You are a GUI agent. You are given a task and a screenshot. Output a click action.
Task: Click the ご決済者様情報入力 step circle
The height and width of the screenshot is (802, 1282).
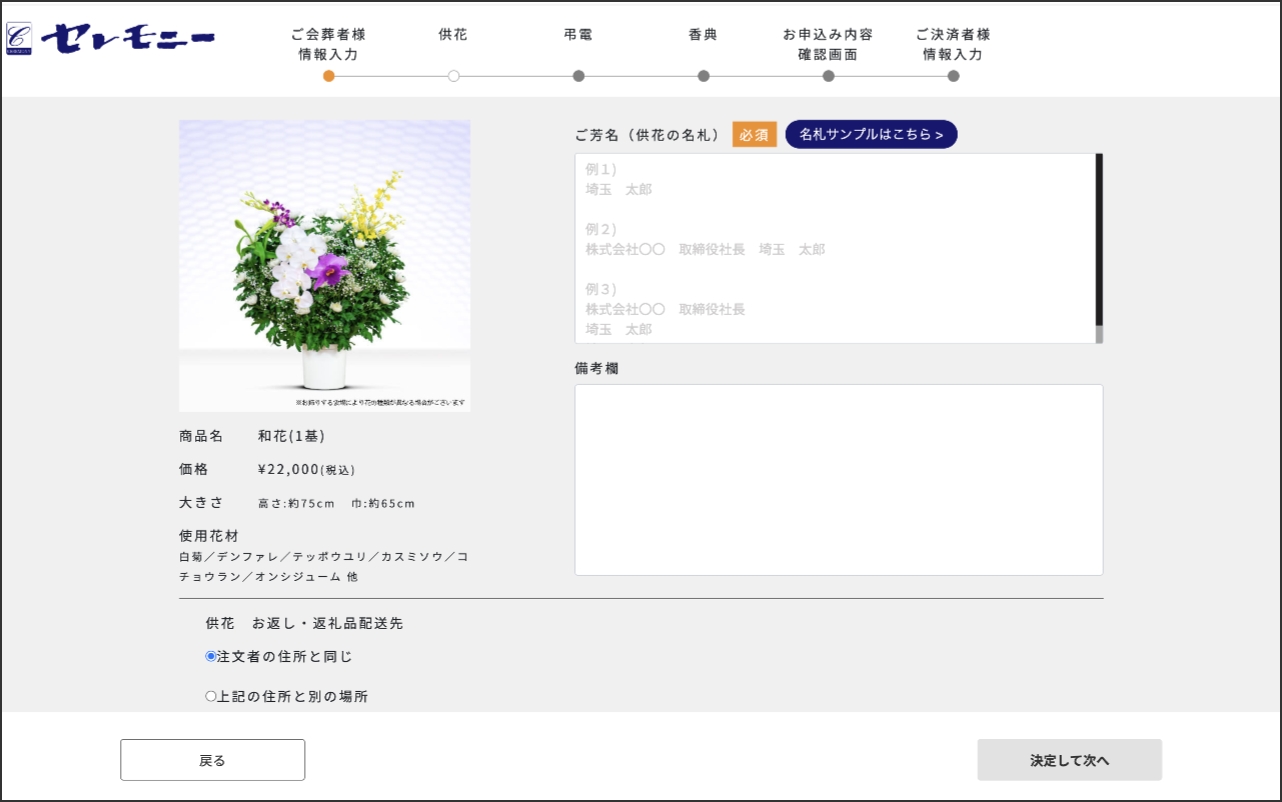[954, 76]
